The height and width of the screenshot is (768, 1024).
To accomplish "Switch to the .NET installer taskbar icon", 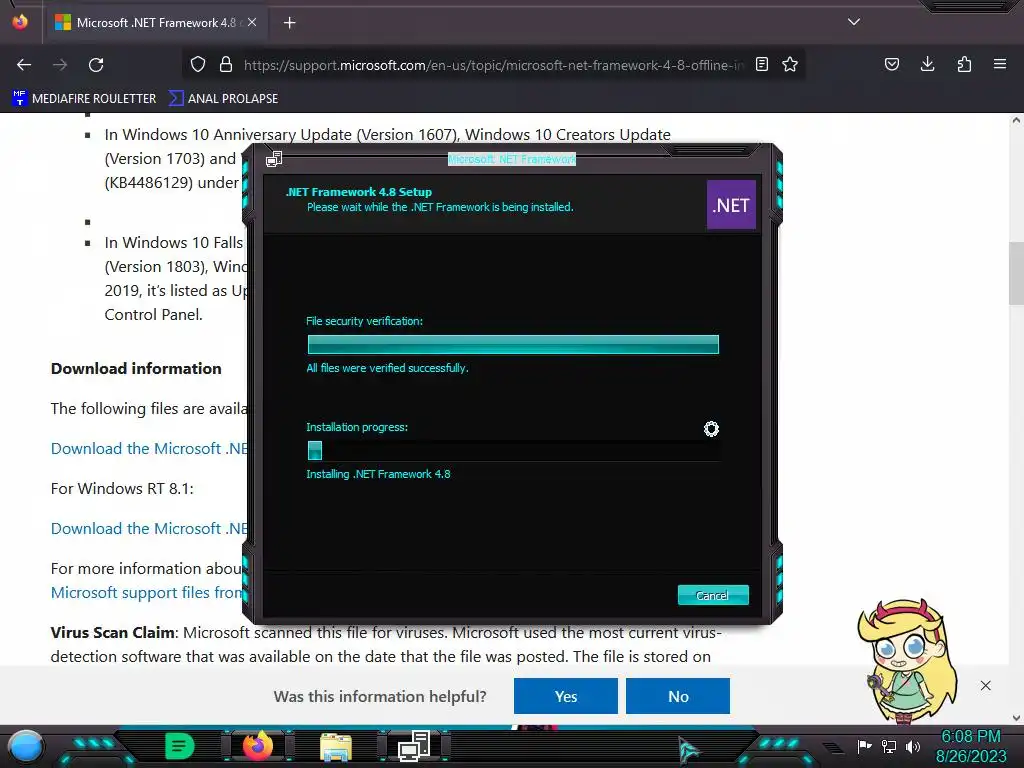I will pos(414,746).
